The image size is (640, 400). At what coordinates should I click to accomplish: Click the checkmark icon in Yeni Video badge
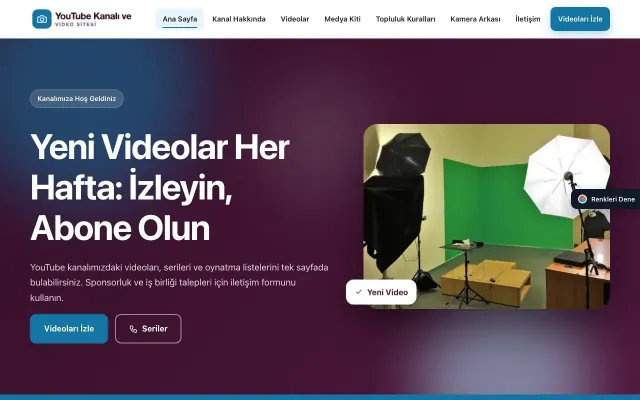[x=359, y=292]
